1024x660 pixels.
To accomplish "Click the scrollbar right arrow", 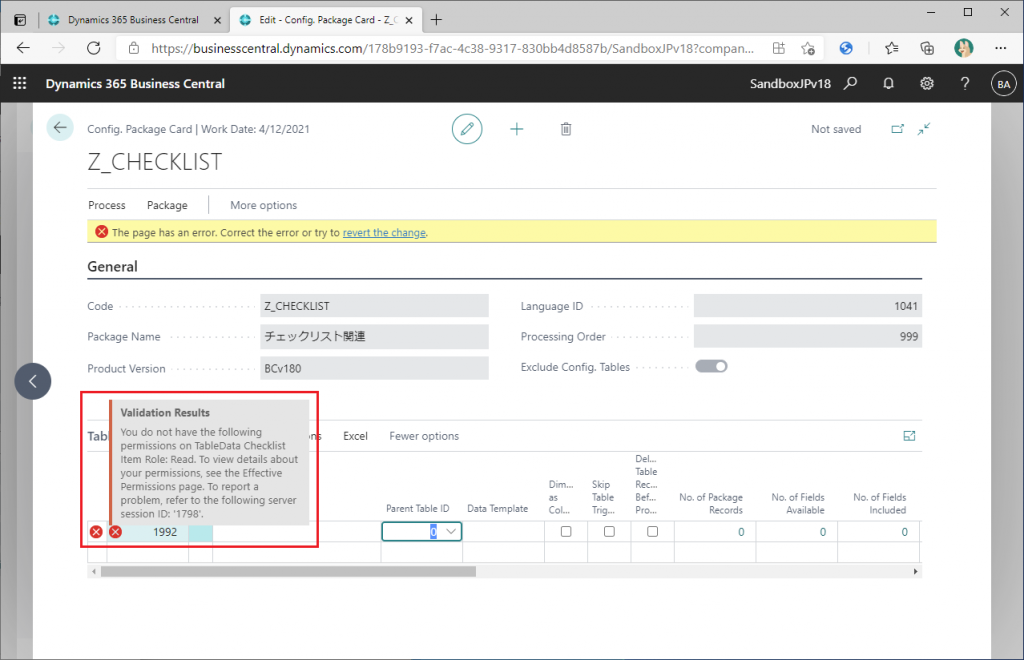I will tap(916, 571).
